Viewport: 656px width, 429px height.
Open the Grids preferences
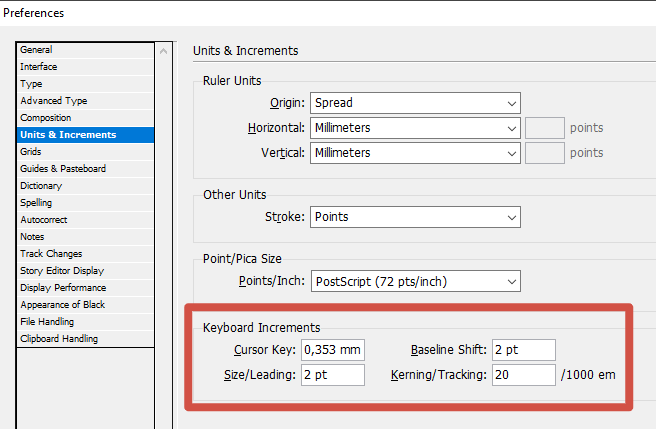(x=31, y=152)
